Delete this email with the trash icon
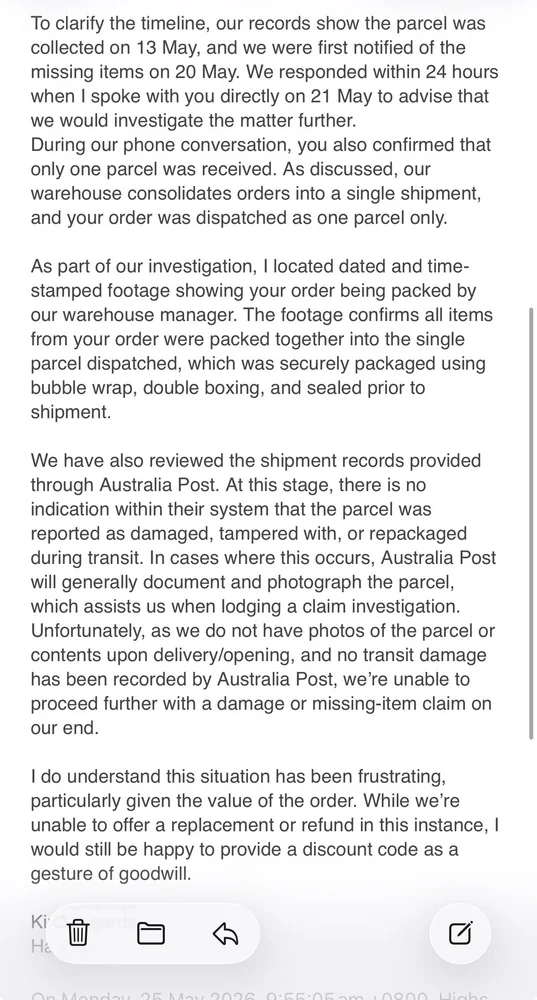The height and width of the screenshot is (1000, 537). coord(78,934)
